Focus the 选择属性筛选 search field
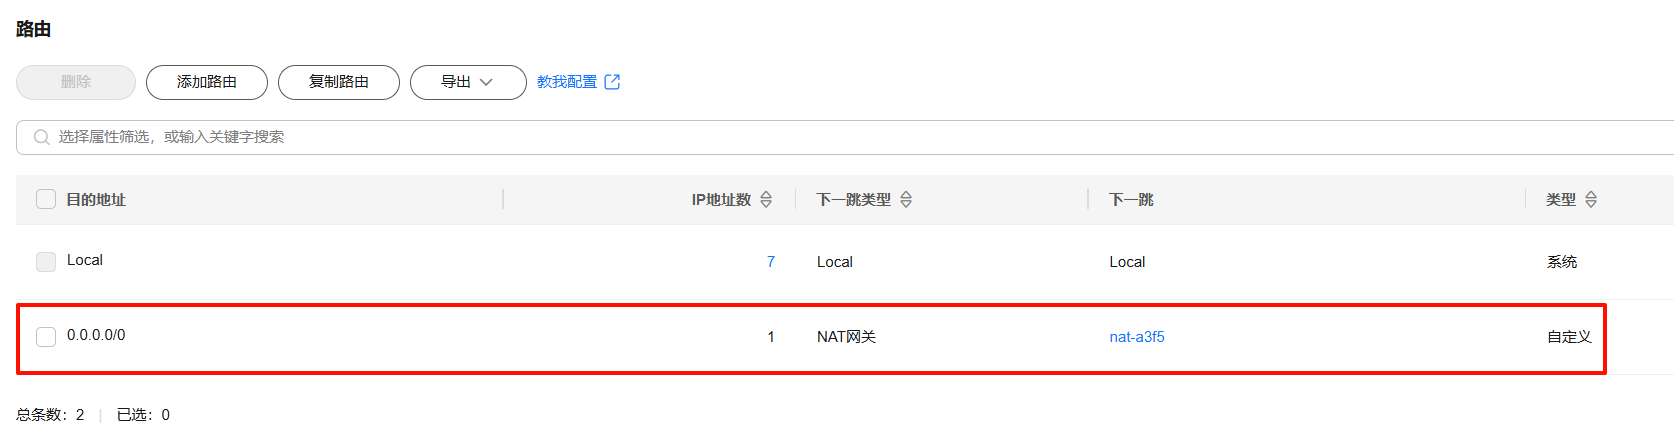1674x435 pixels. click(x=845, y=137)
